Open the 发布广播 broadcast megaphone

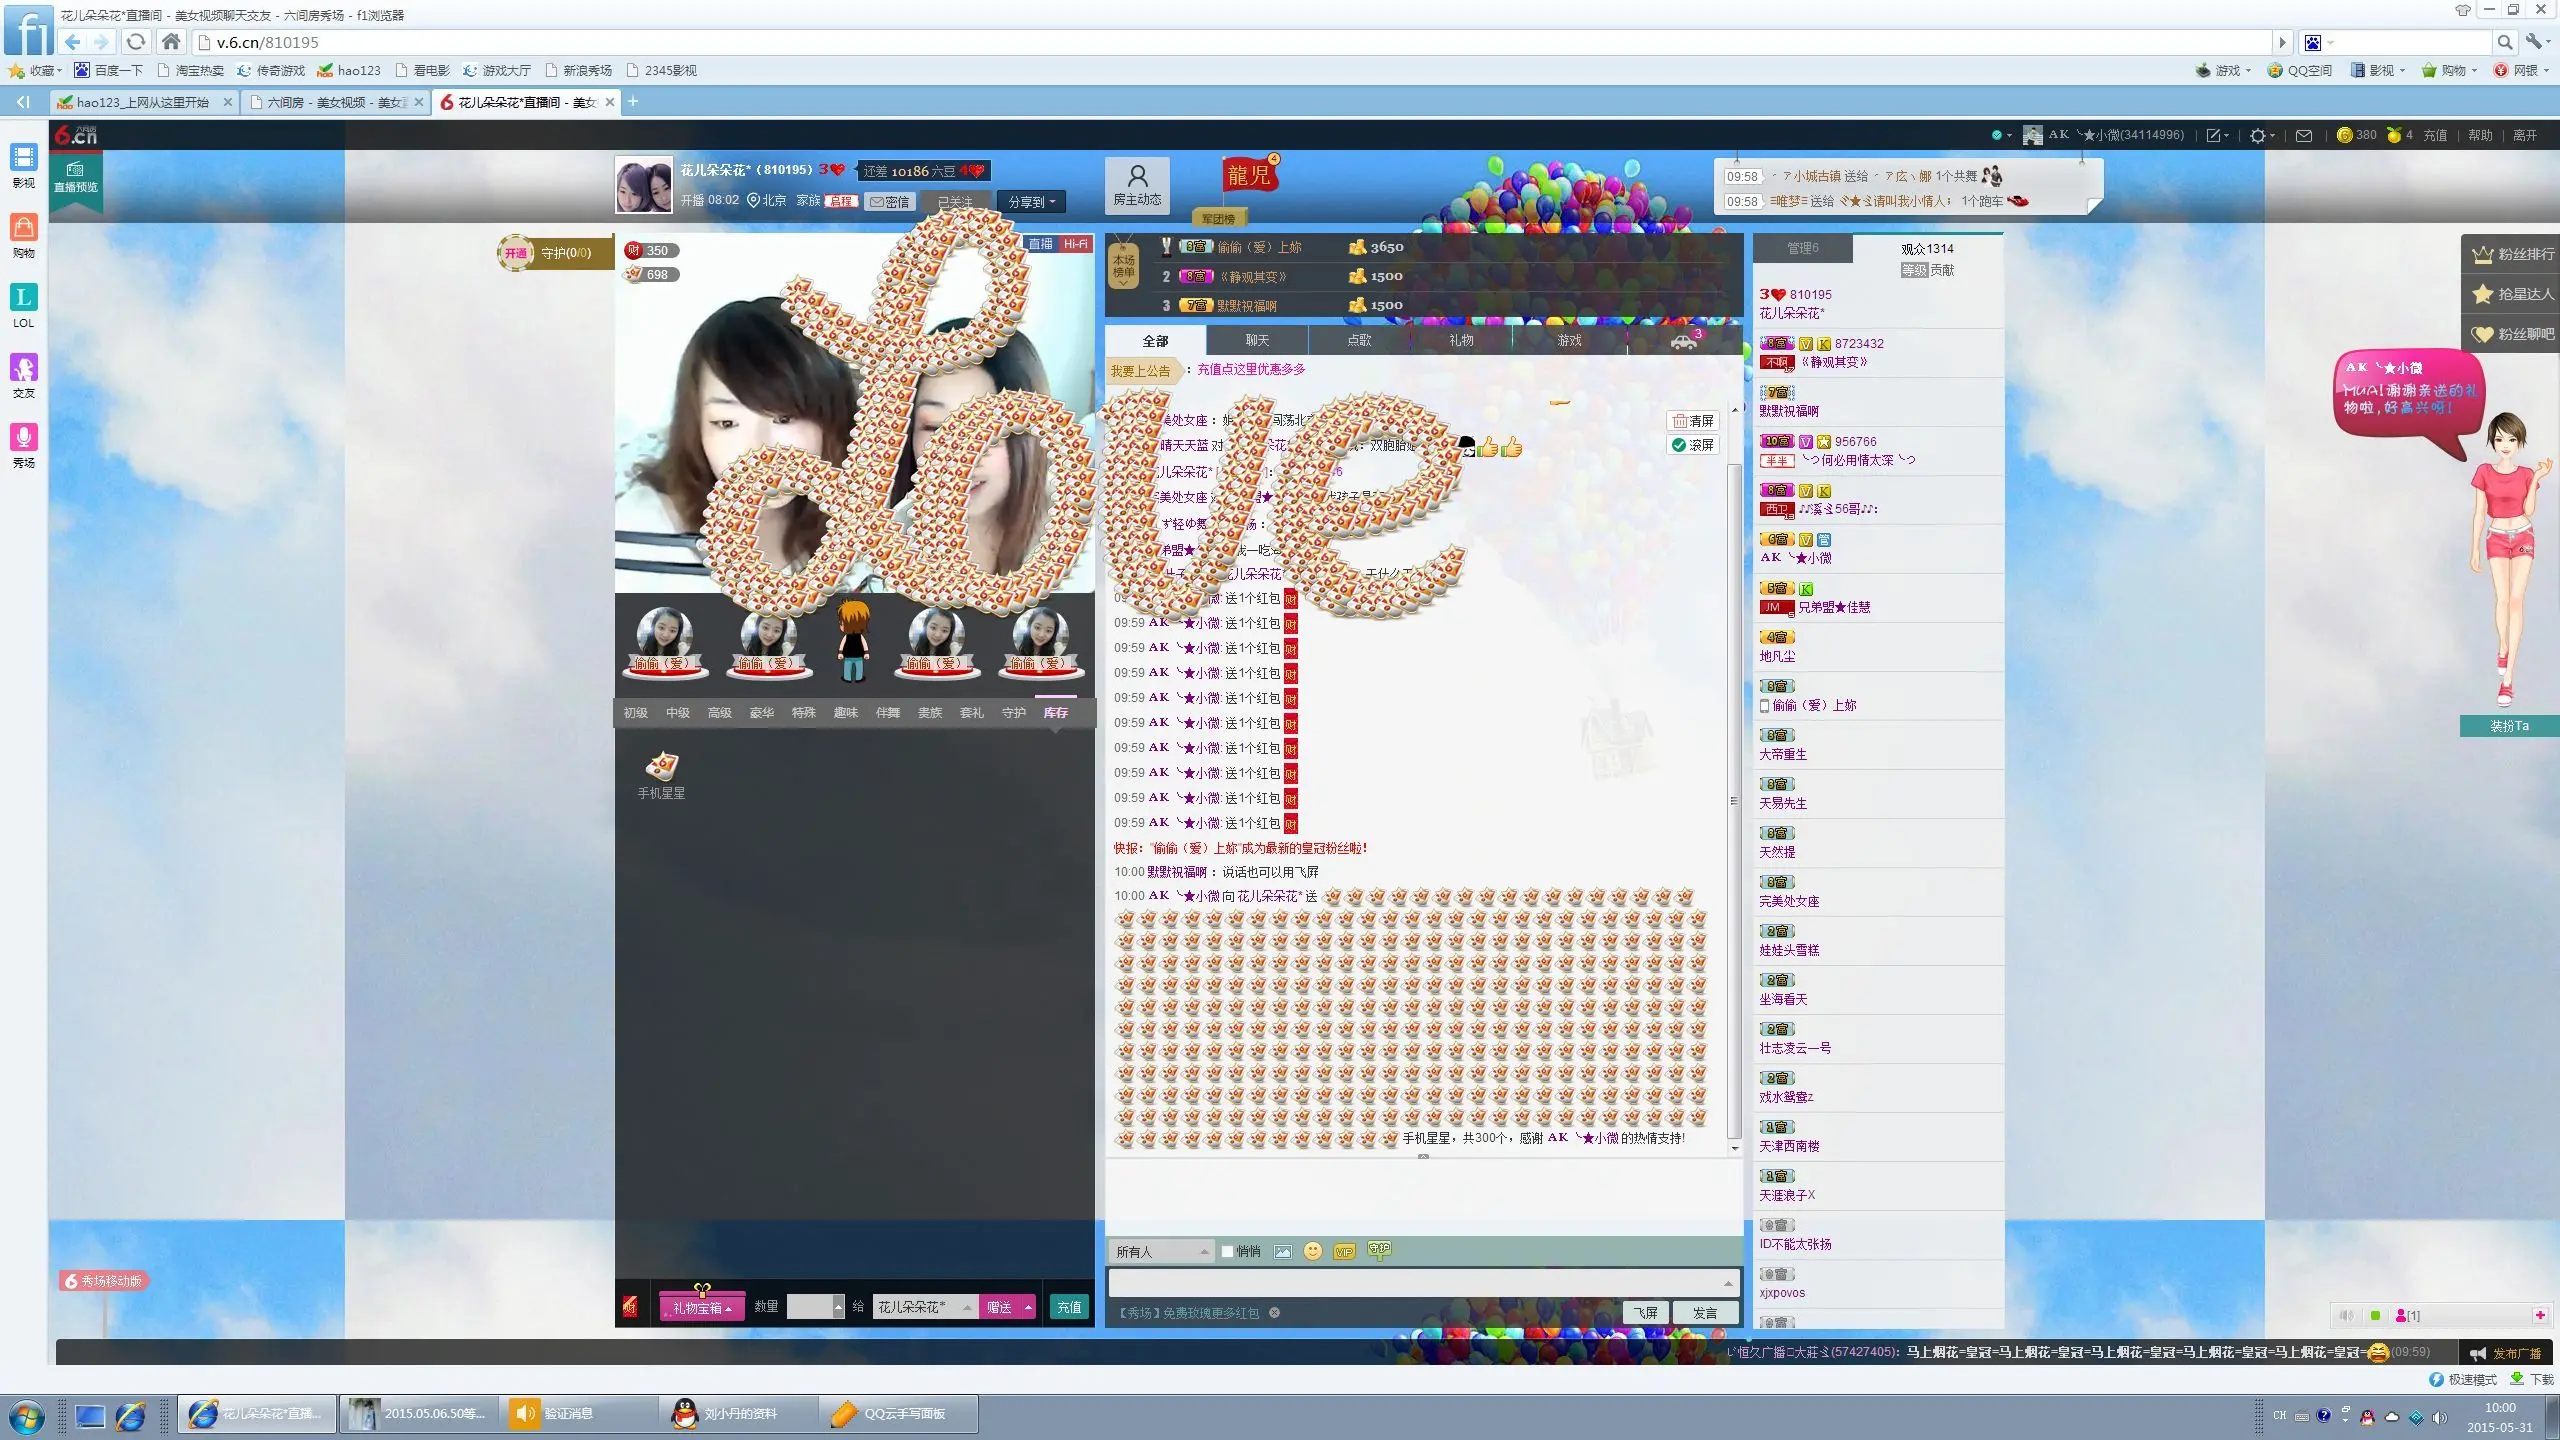click(2504, 1353)
